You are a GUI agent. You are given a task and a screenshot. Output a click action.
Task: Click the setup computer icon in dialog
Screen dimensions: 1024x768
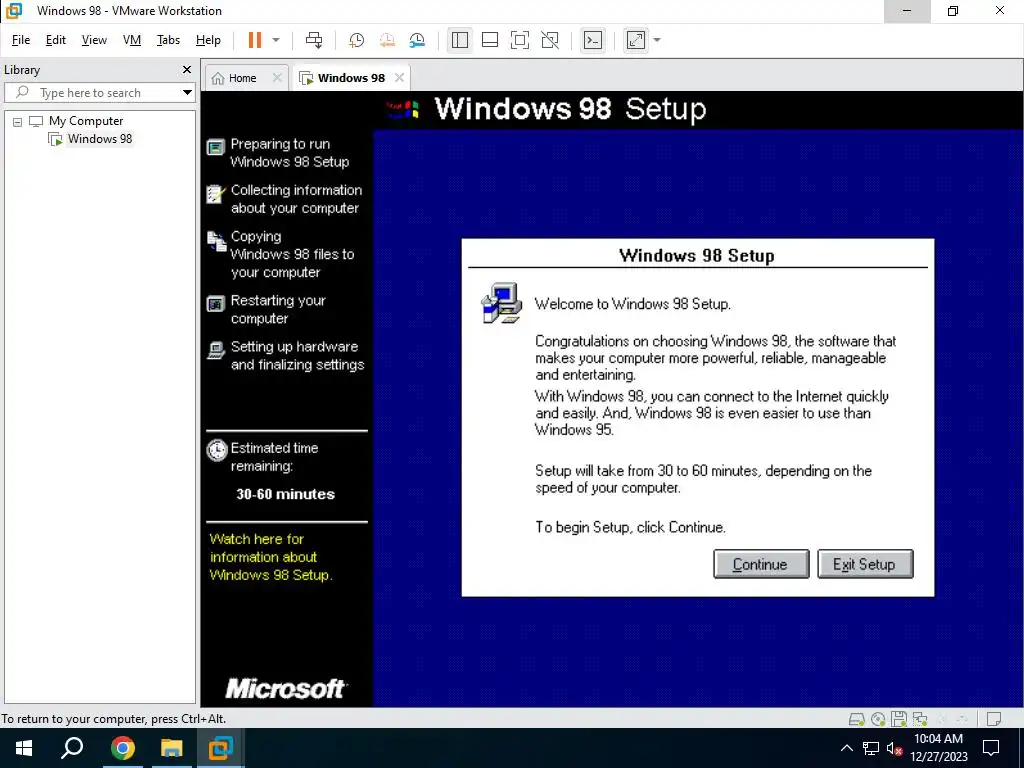(501, 302)
